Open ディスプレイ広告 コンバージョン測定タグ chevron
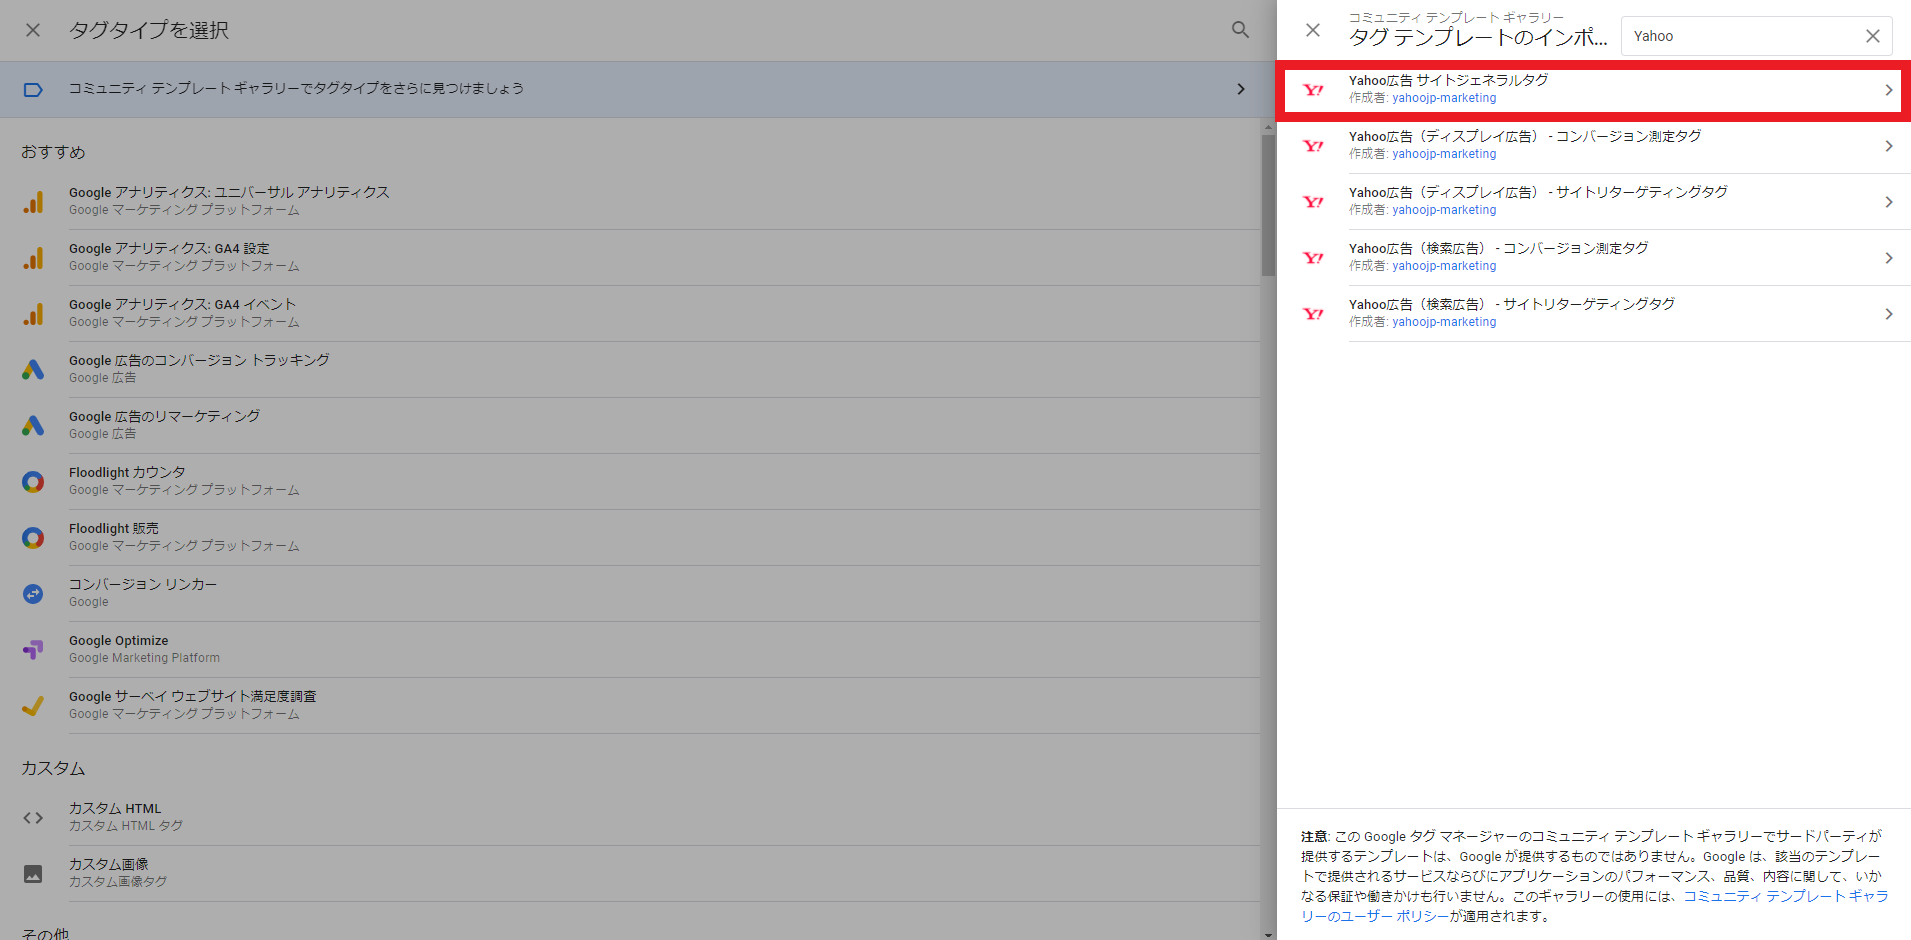The image size is (1911, 940). (1889, 146)
